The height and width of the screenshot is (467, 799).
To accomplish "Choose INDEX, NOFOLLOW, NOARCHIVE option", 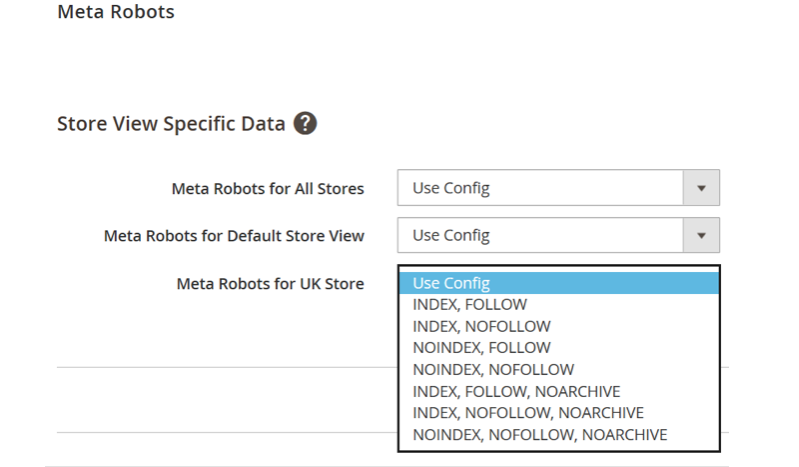I will [559, 413].
